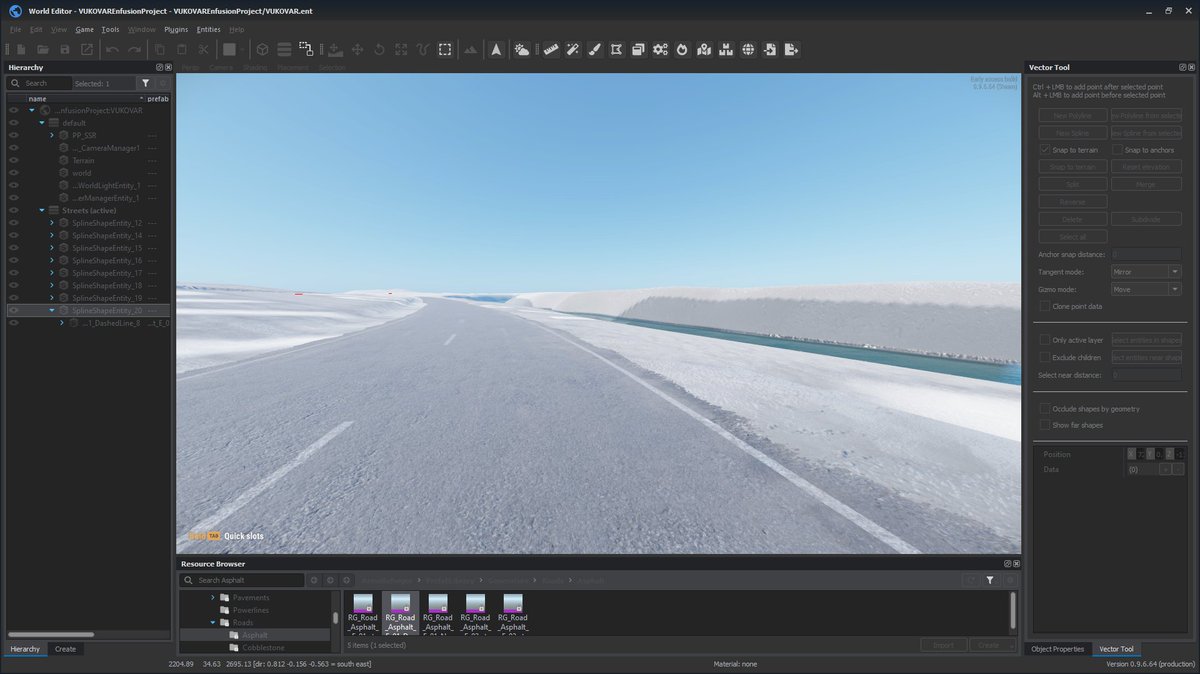Open the File menu
This screenshot has height=674, width=1200.
(x=15, y=29)
